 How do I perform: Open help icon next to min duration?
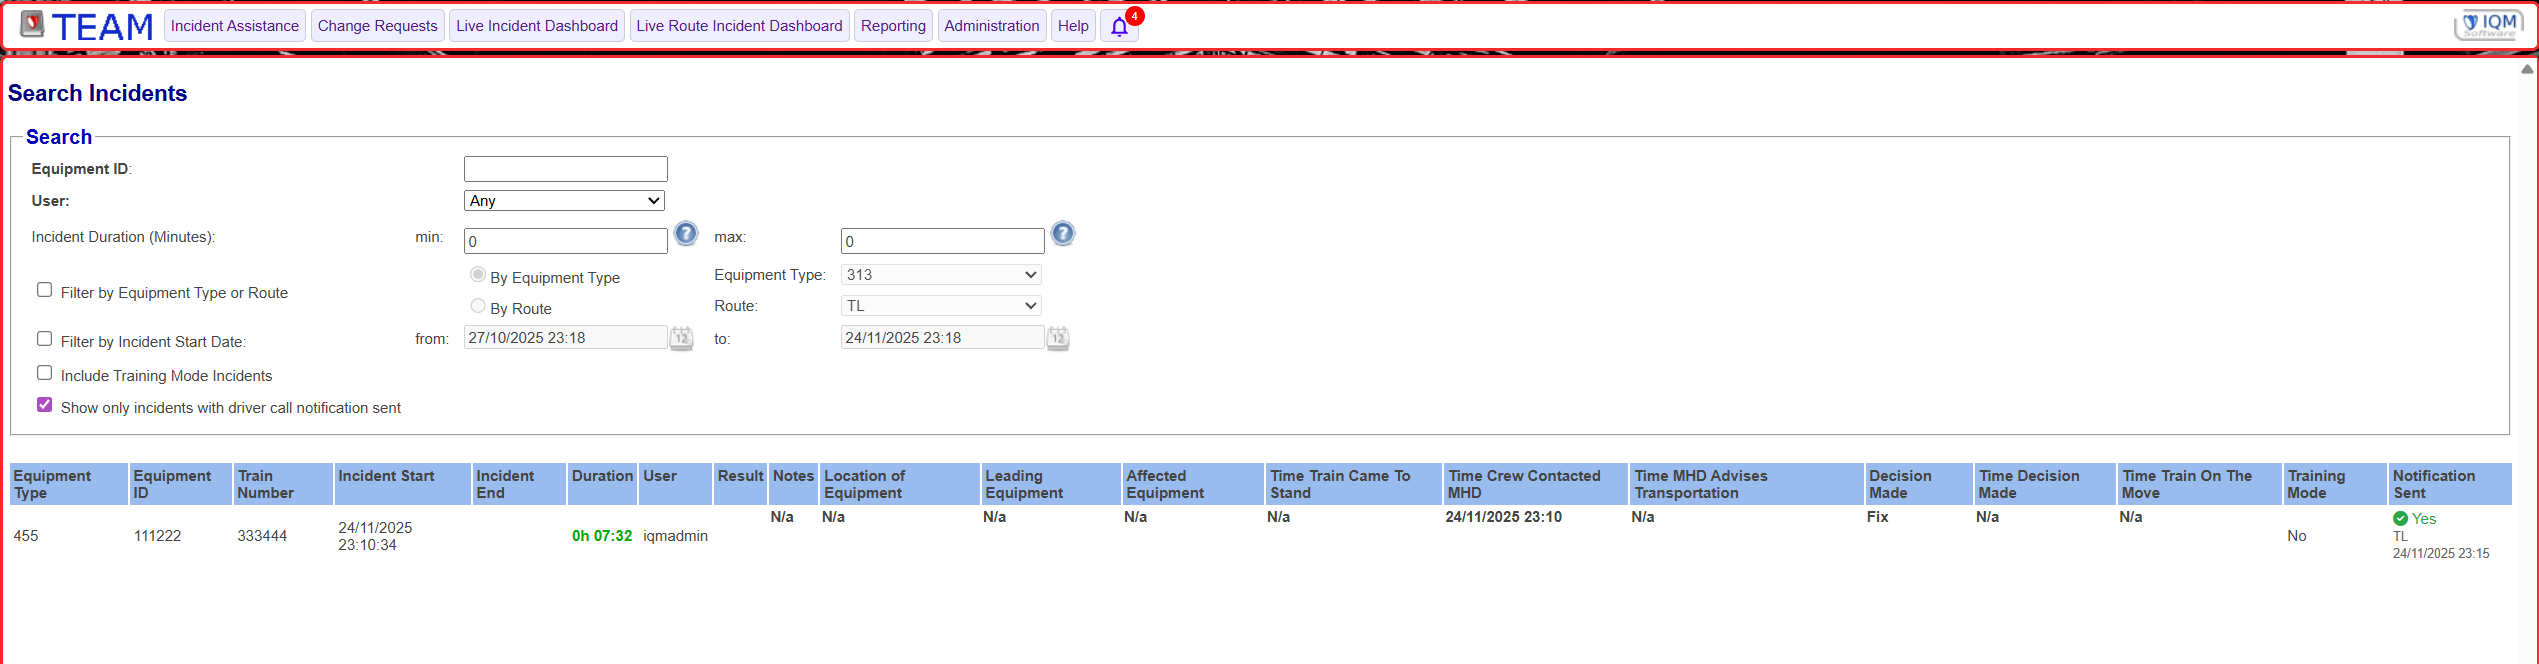click(x=685, y=234)
